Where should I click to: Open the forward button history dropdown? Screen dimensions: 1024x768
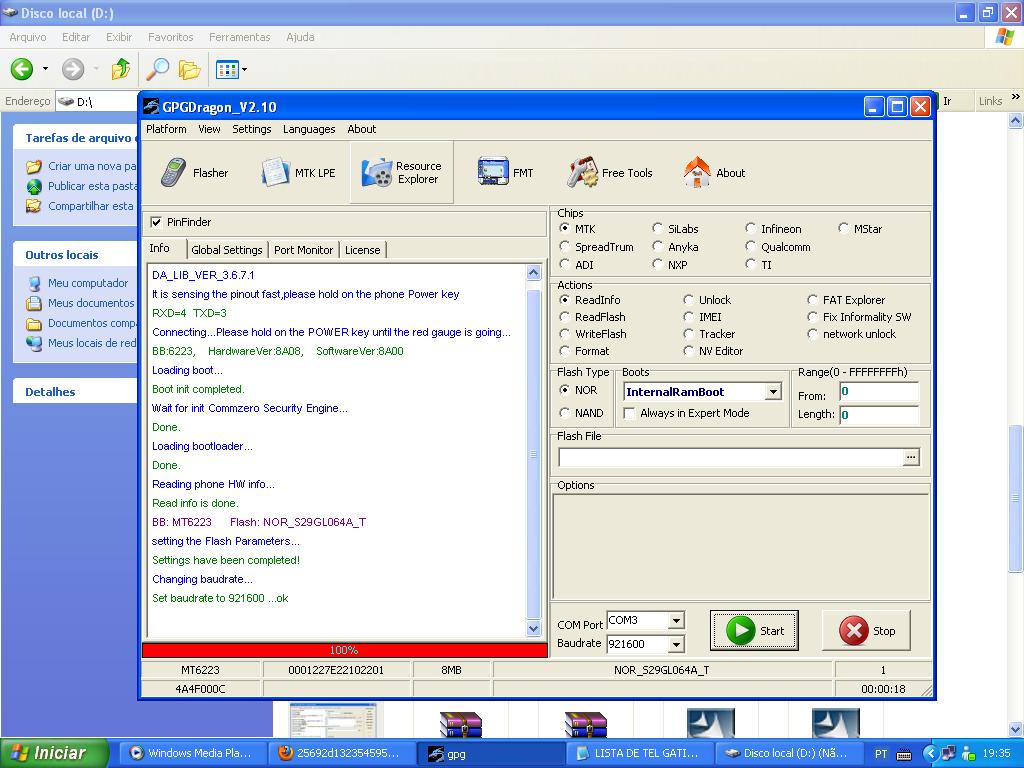(96, 69)
